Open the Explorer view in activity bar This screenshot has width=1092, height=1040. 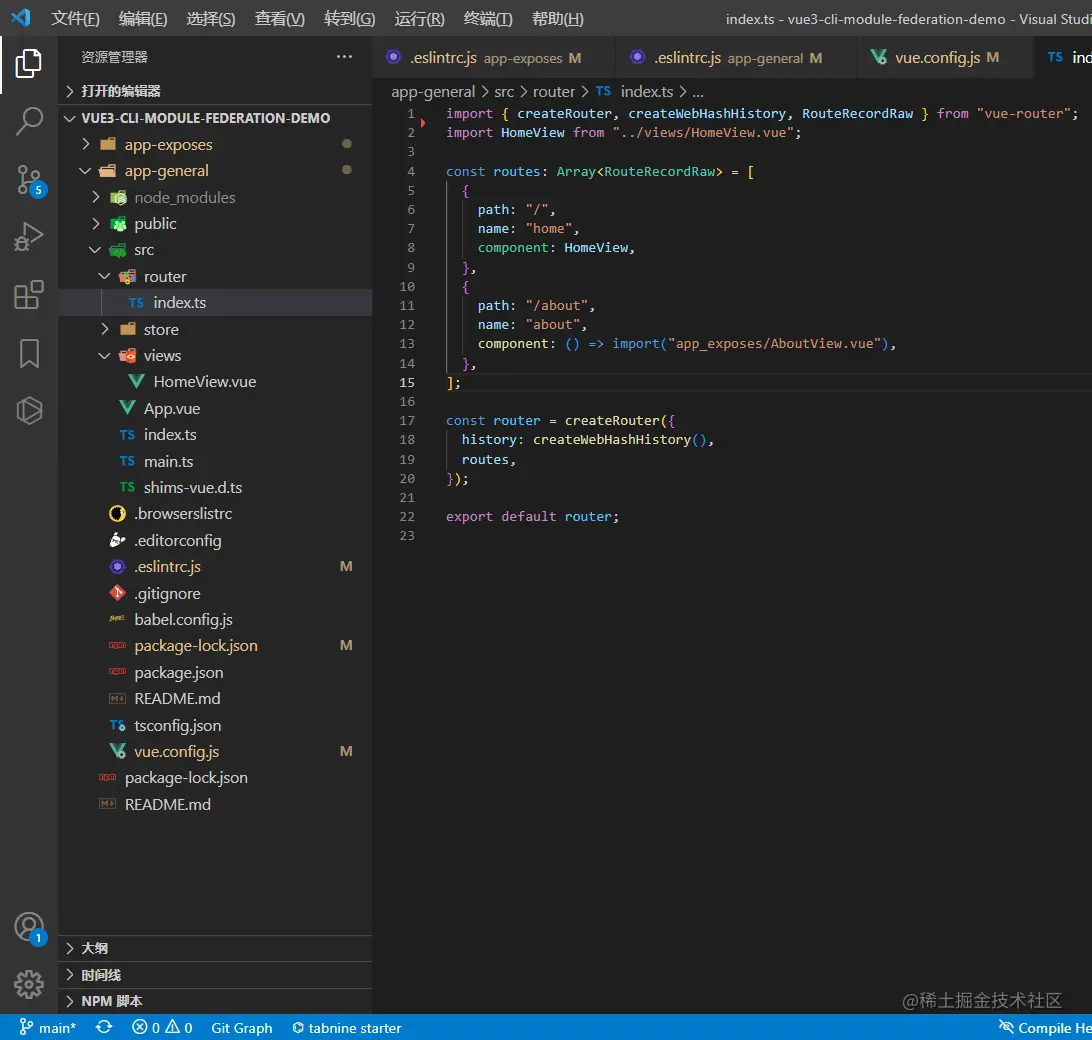click(29, 63)
